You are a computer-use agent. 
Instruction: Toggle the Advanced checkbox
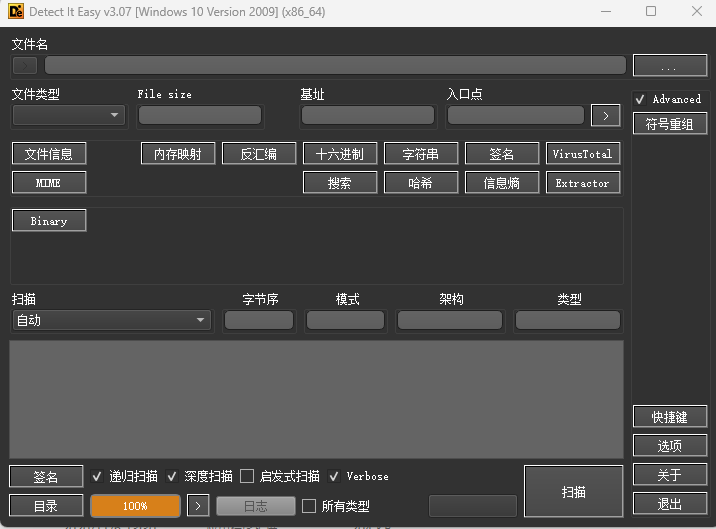[640, 99]
